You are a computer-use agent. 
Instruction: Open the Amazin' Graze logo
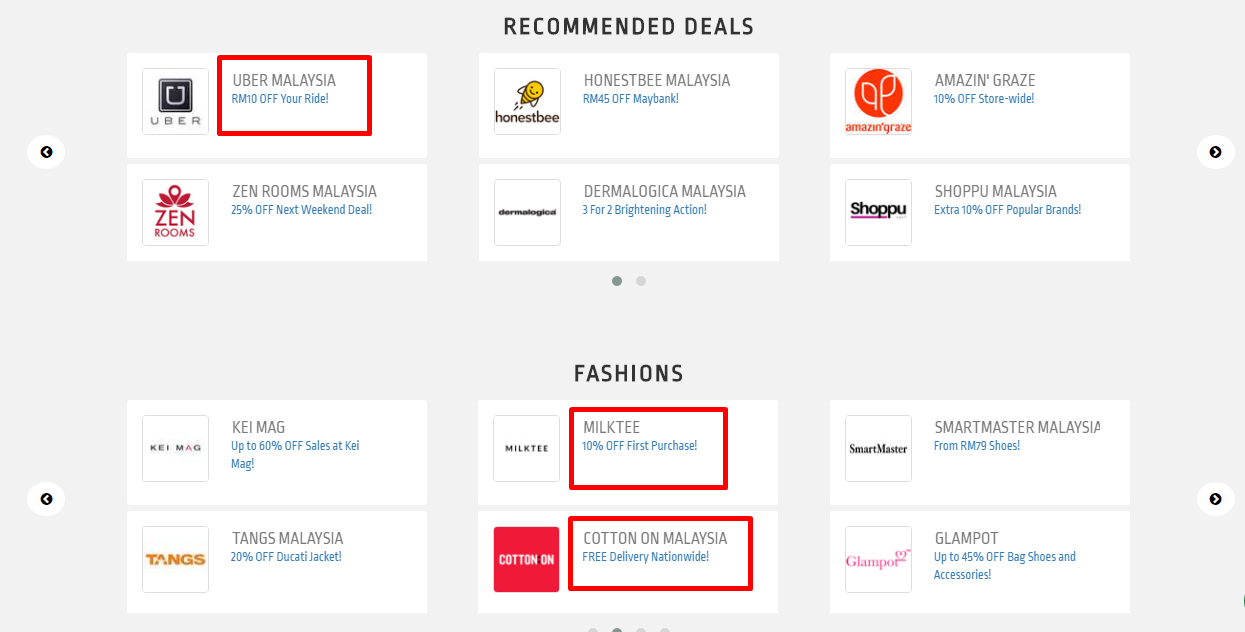pos(878,102)
